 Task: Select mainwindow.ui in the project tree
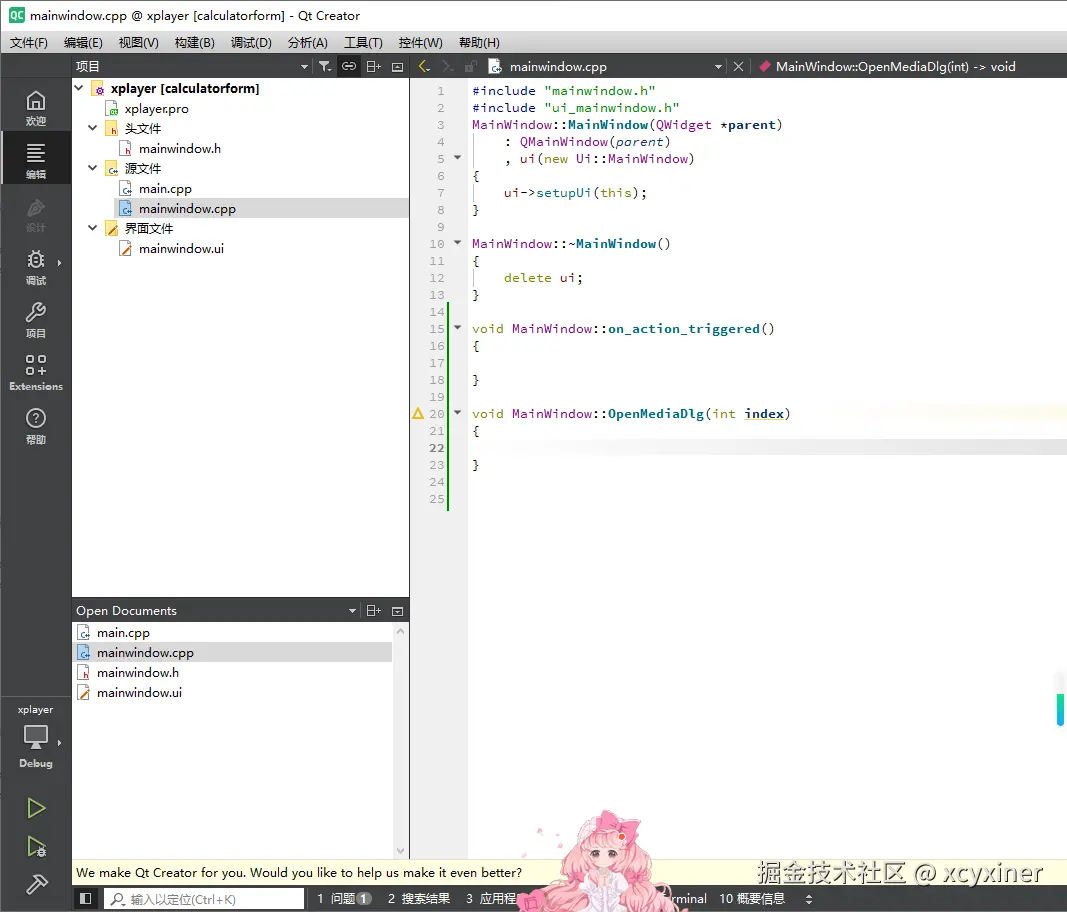181,249
